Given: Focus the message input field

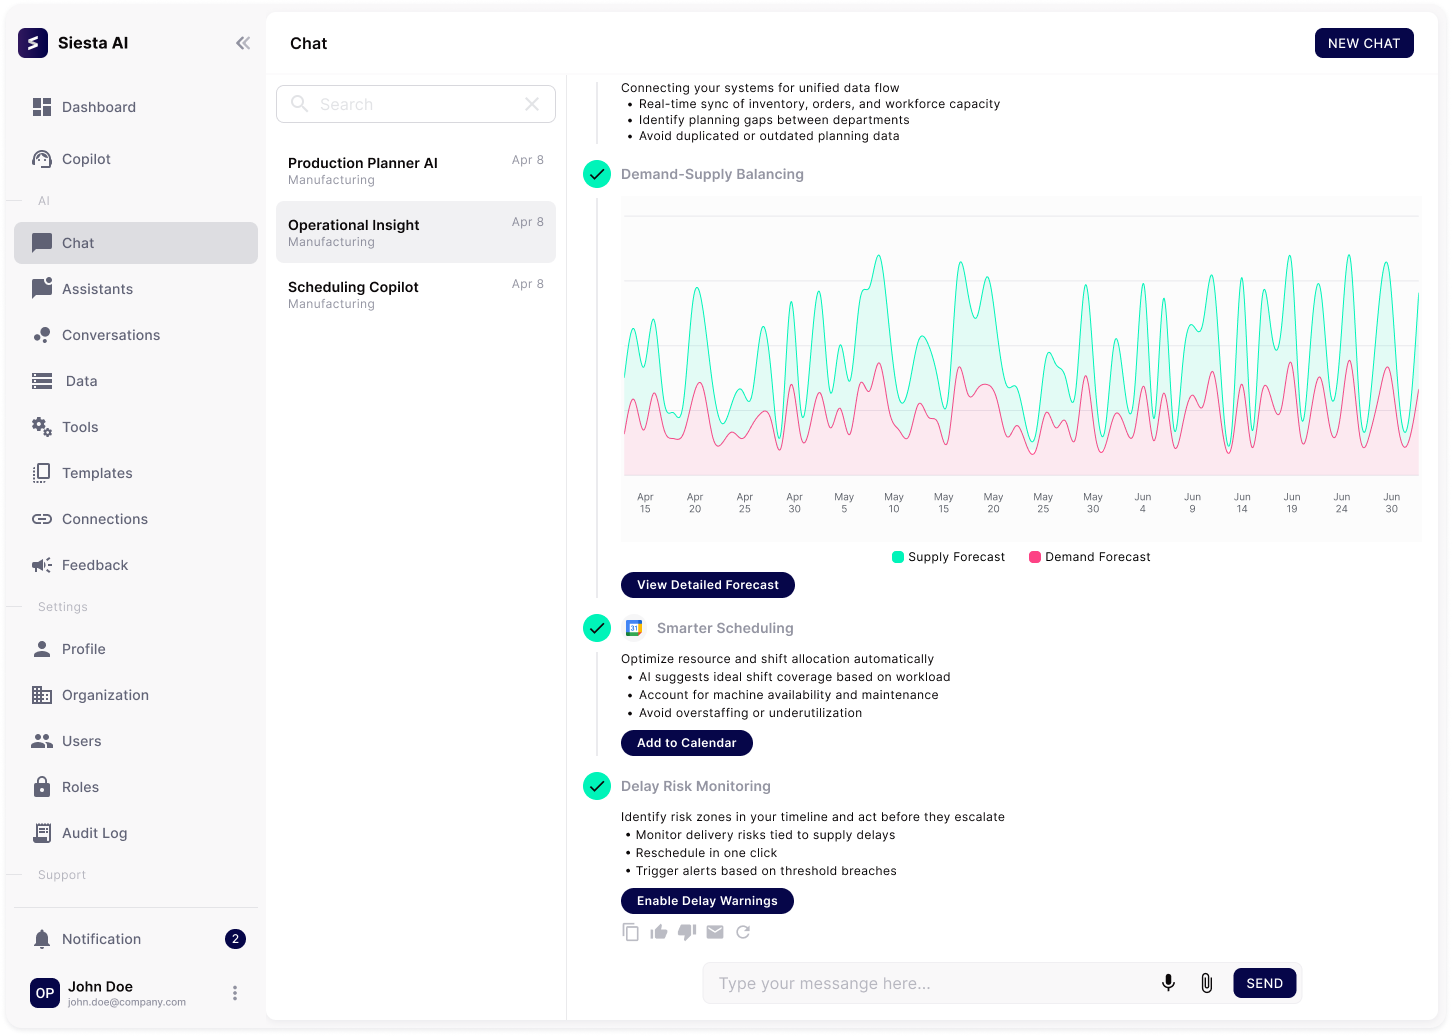Looking at the screenshot, I should click(925, 983).
